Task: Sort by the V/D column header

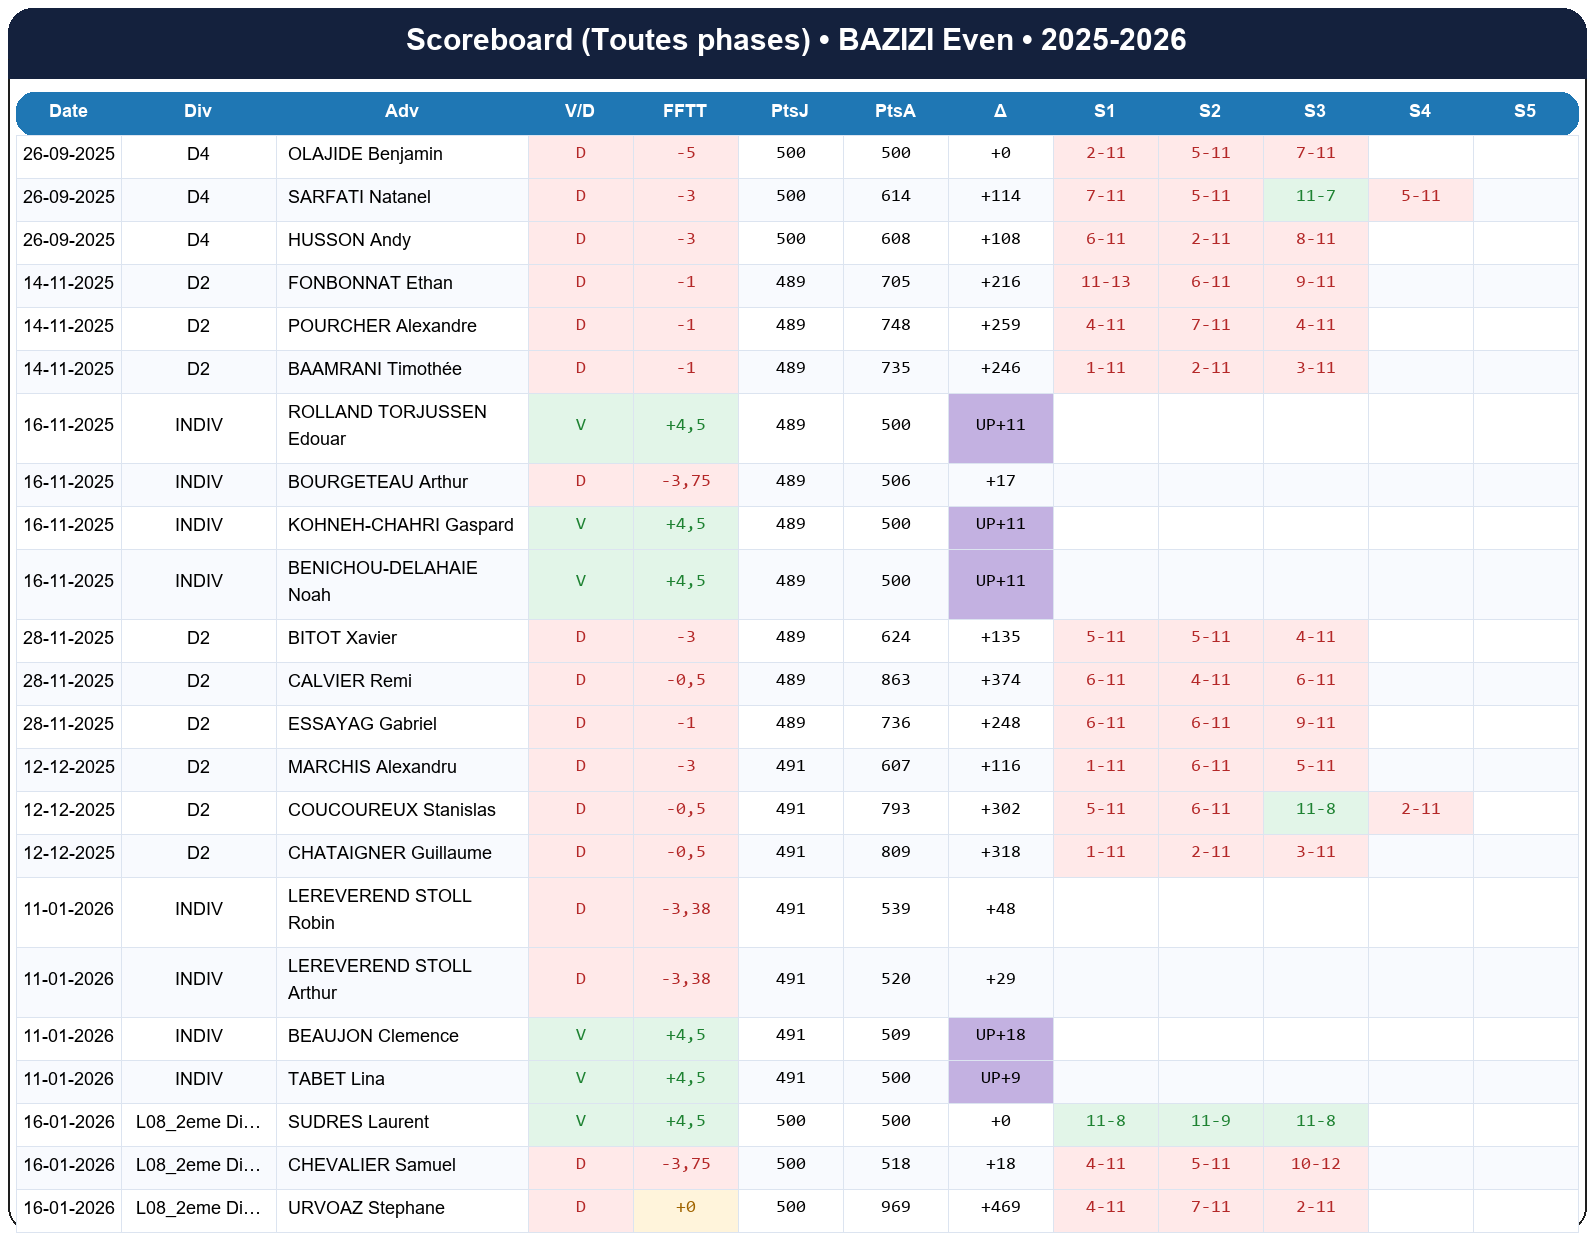Action: pyautogui.click(x=580, y=111)
